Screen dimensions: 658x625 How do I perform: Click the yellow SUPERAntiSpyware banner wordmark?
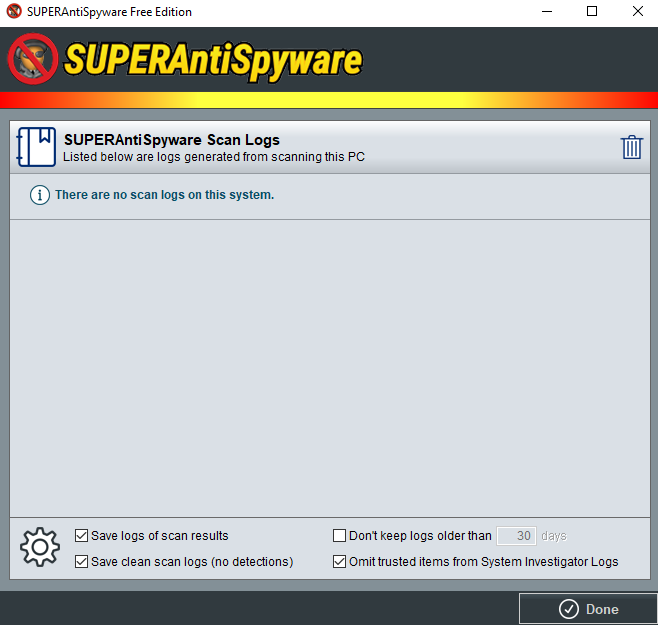(x=213, y=60)
